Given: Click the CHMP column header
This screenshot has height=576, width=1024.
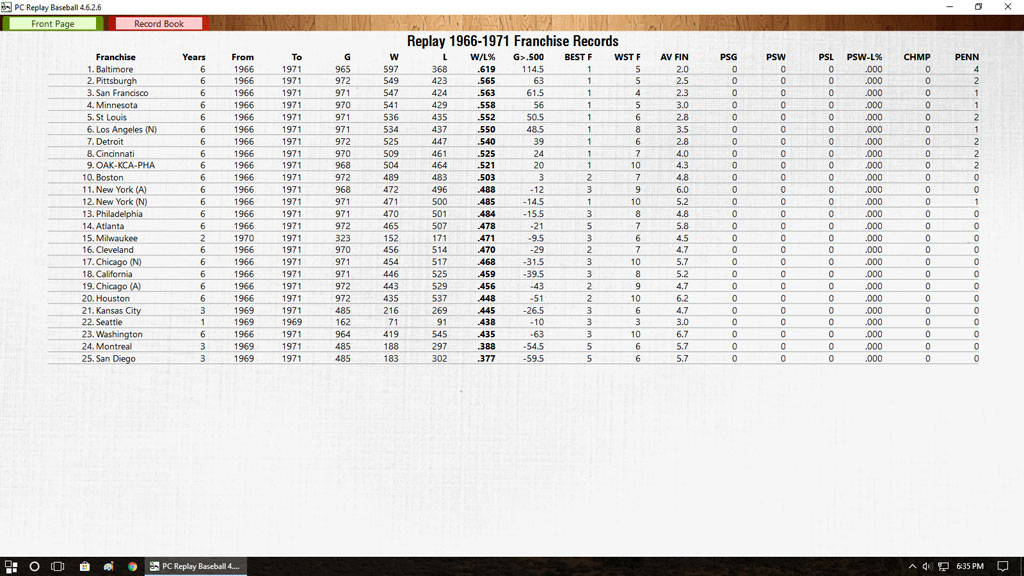Looking at the screenshot, I should tap(916, 57).
